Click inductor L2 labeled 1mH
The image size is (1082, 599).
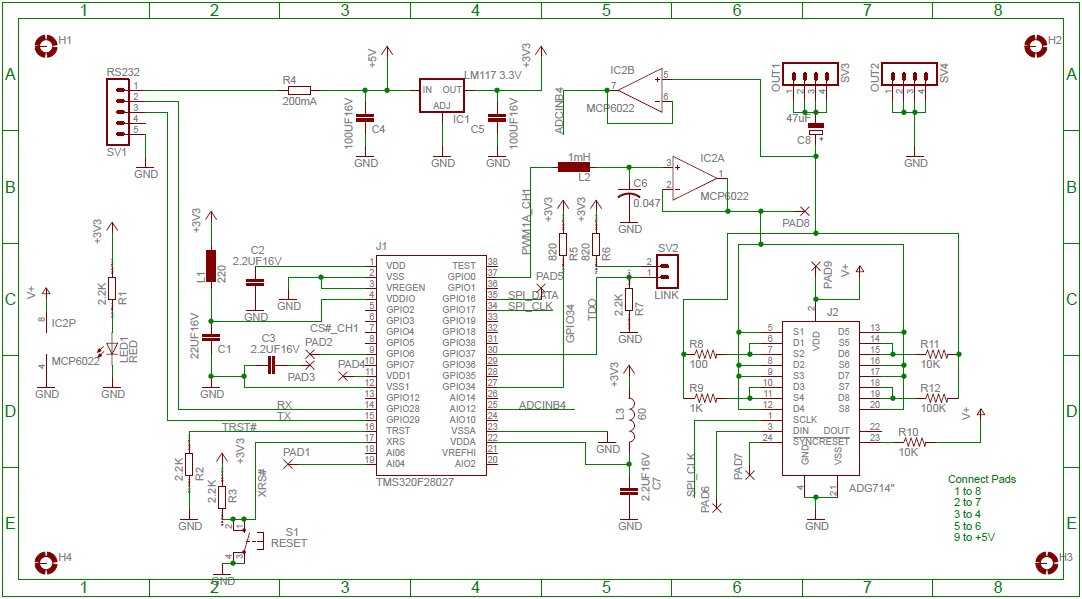[574, 166]
